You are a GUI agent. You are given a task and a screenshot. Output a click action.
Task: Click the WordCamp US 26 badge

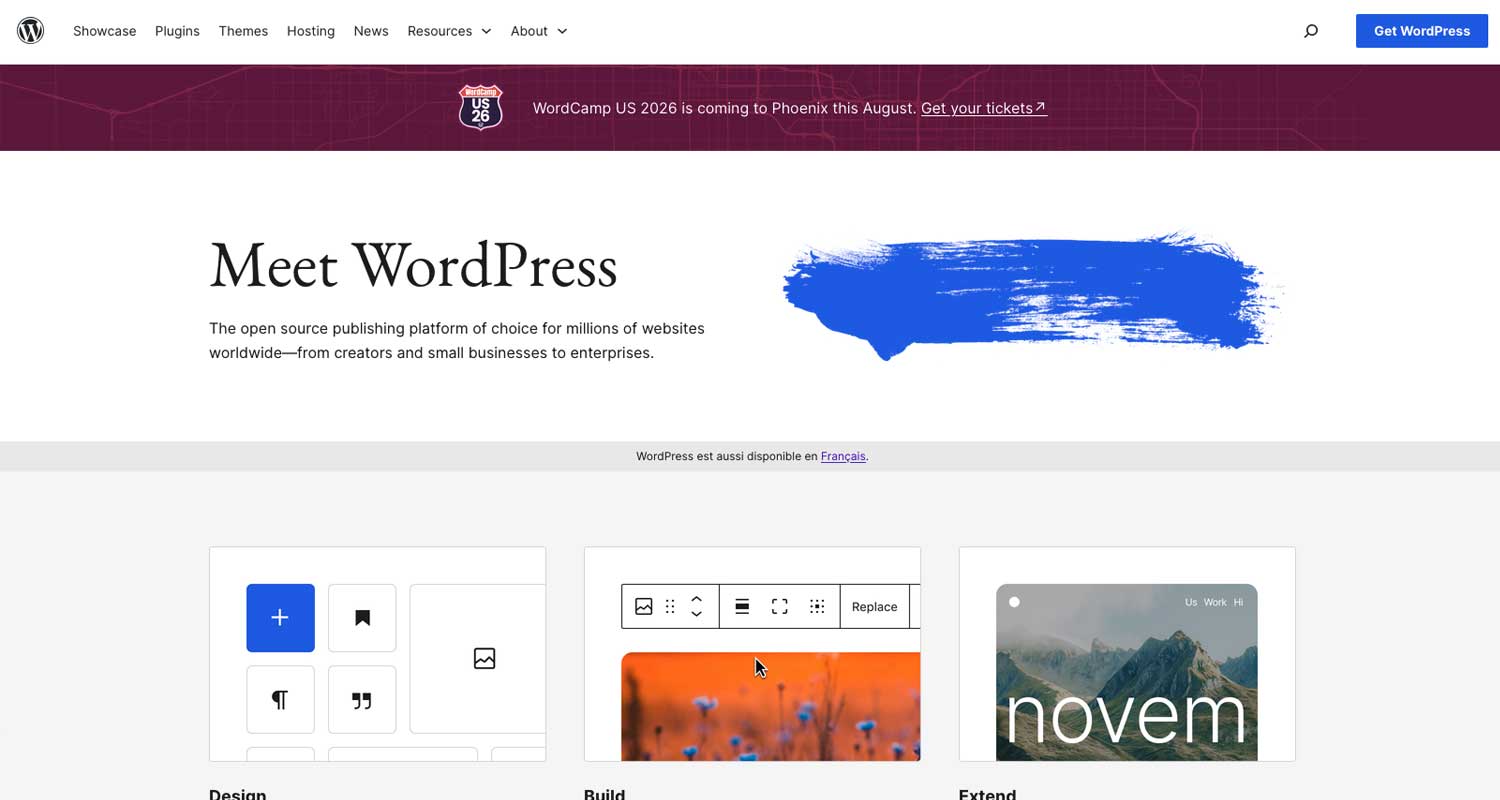pyautogui.click(x=480, y=107)
